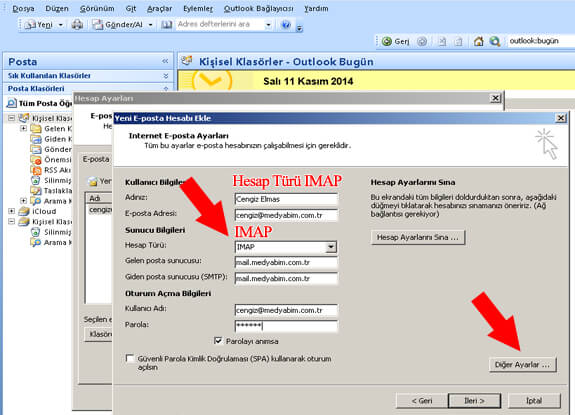Viewport: 575px width, 415px height.
Task: Select the Giden Kutusu outbox folder icon
Action: 36,139
